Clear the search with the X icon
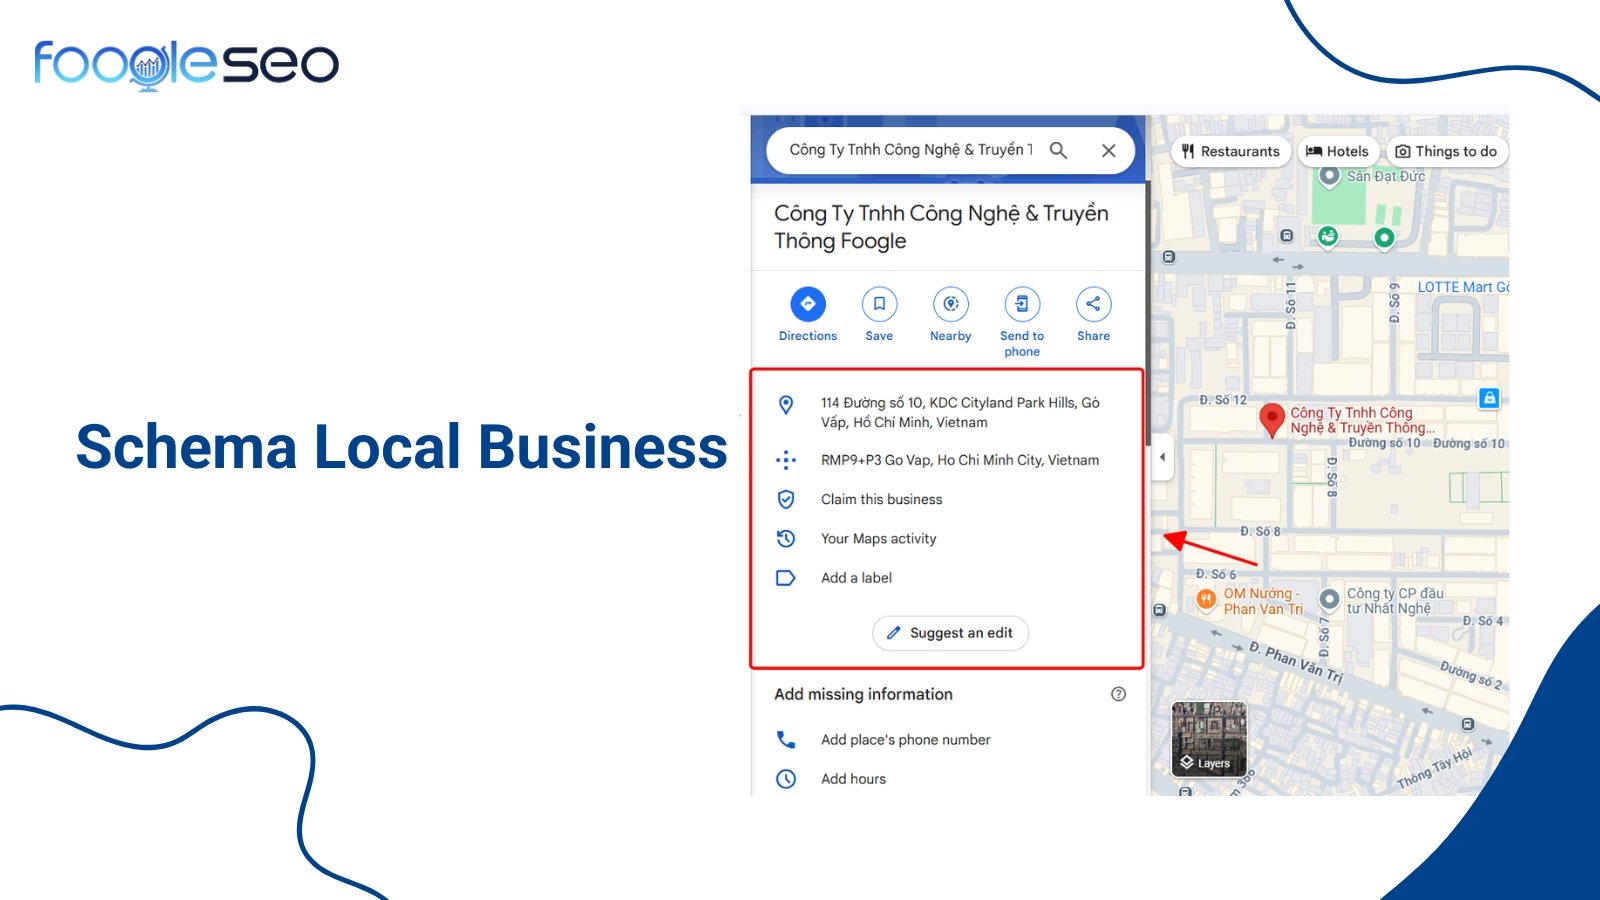 click(x=1108, y=150)
